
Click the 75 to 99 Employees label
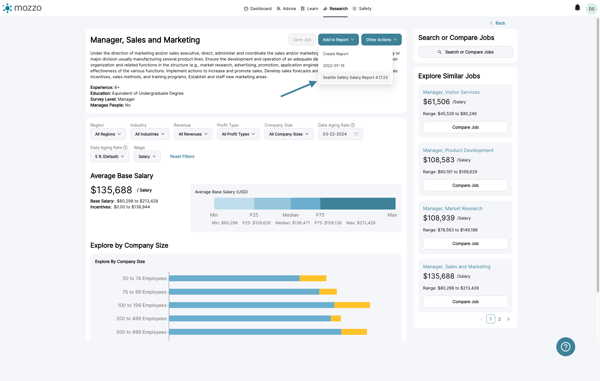point(145,292)
